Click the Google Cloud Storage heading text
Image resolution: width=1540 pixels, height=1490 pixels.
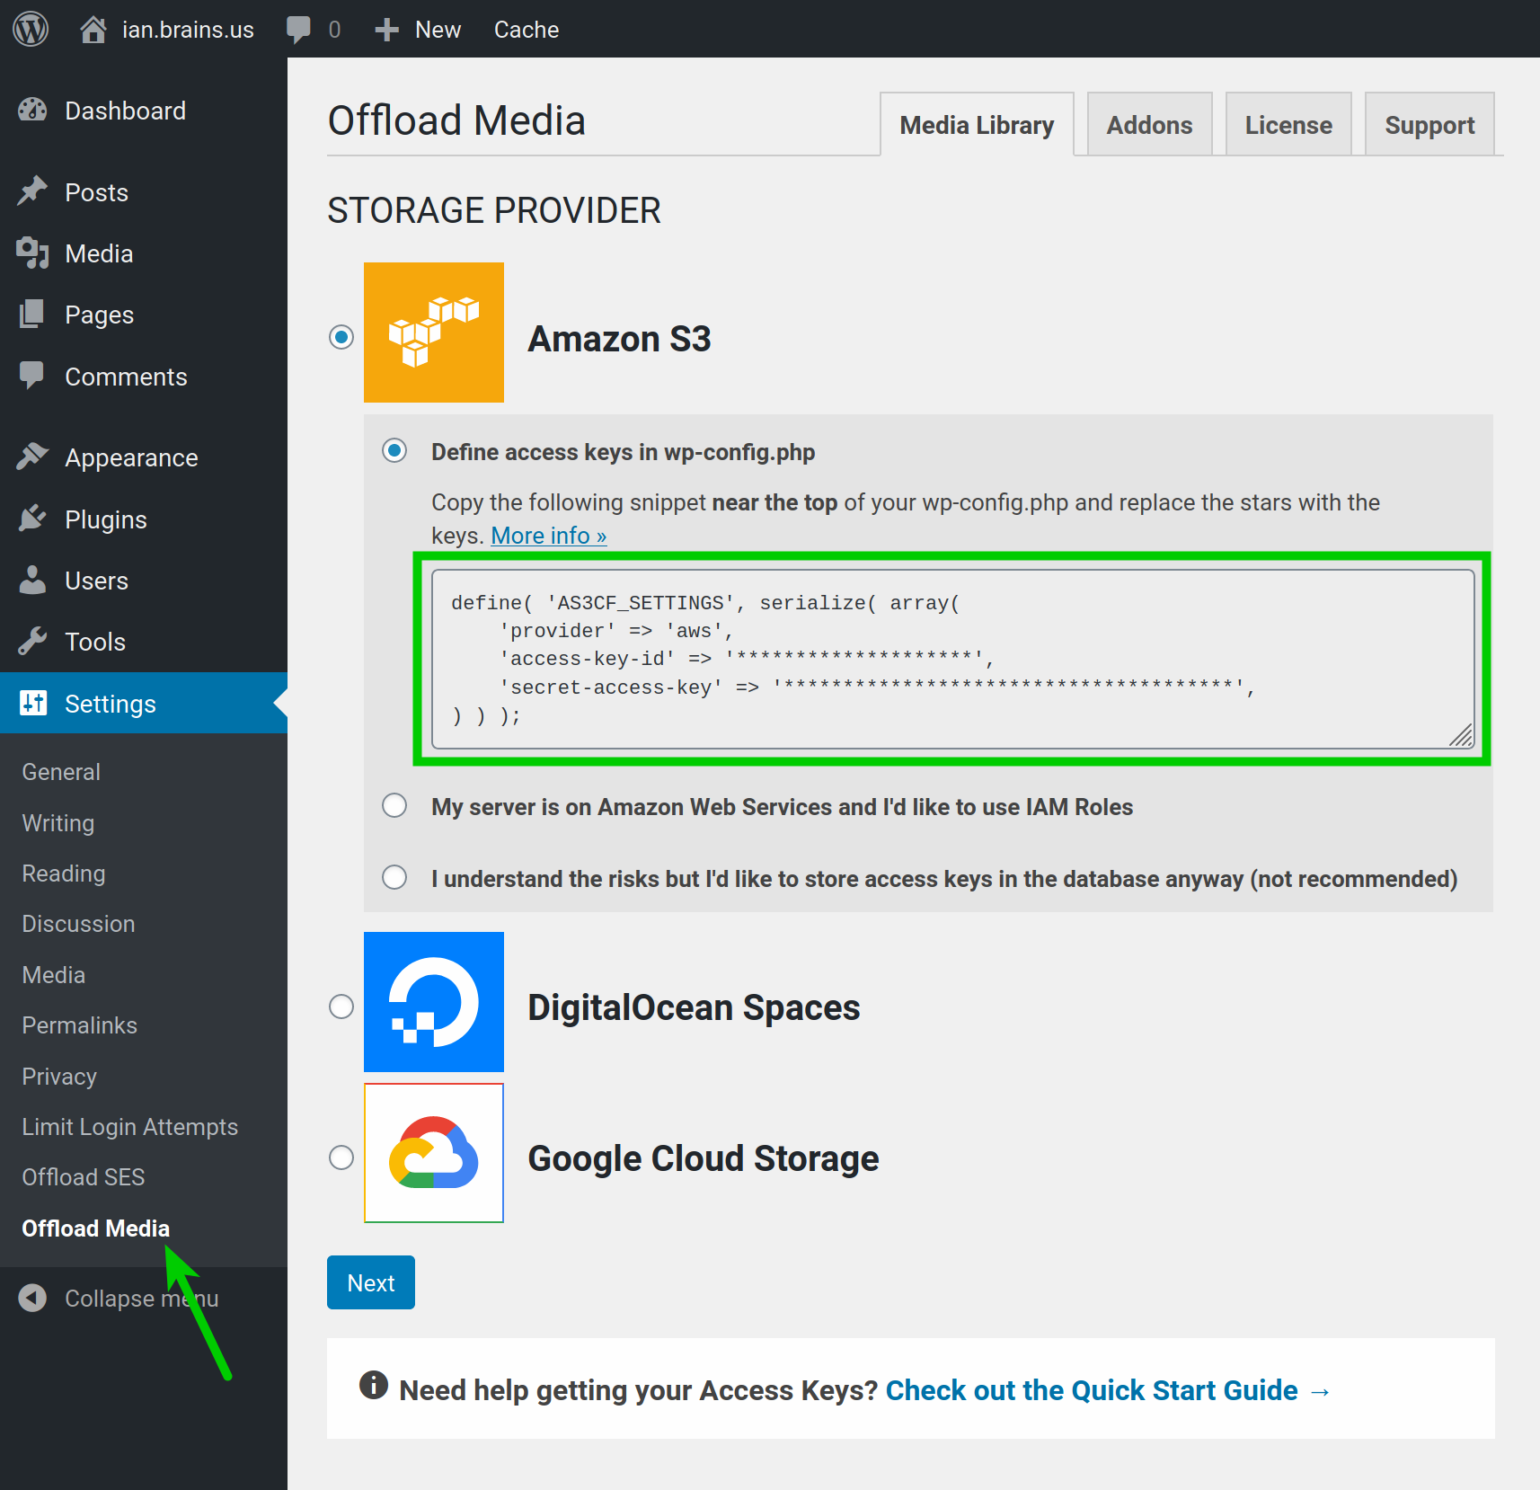[703, 1159]
